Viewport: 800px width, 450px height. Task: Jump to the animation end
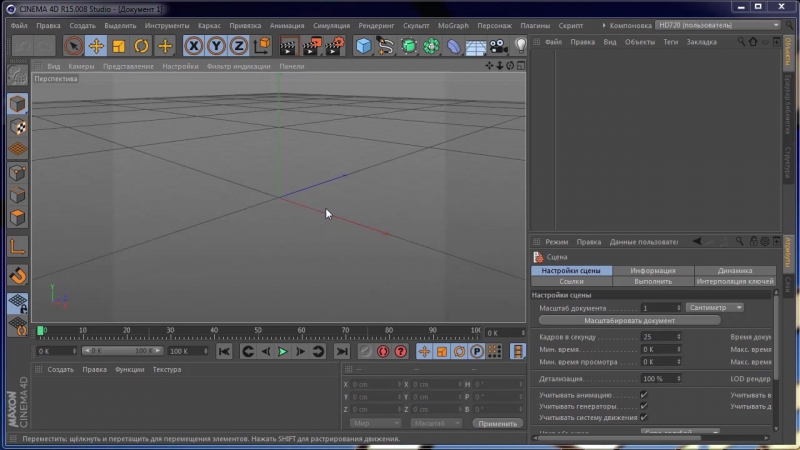tap(342, 352)
